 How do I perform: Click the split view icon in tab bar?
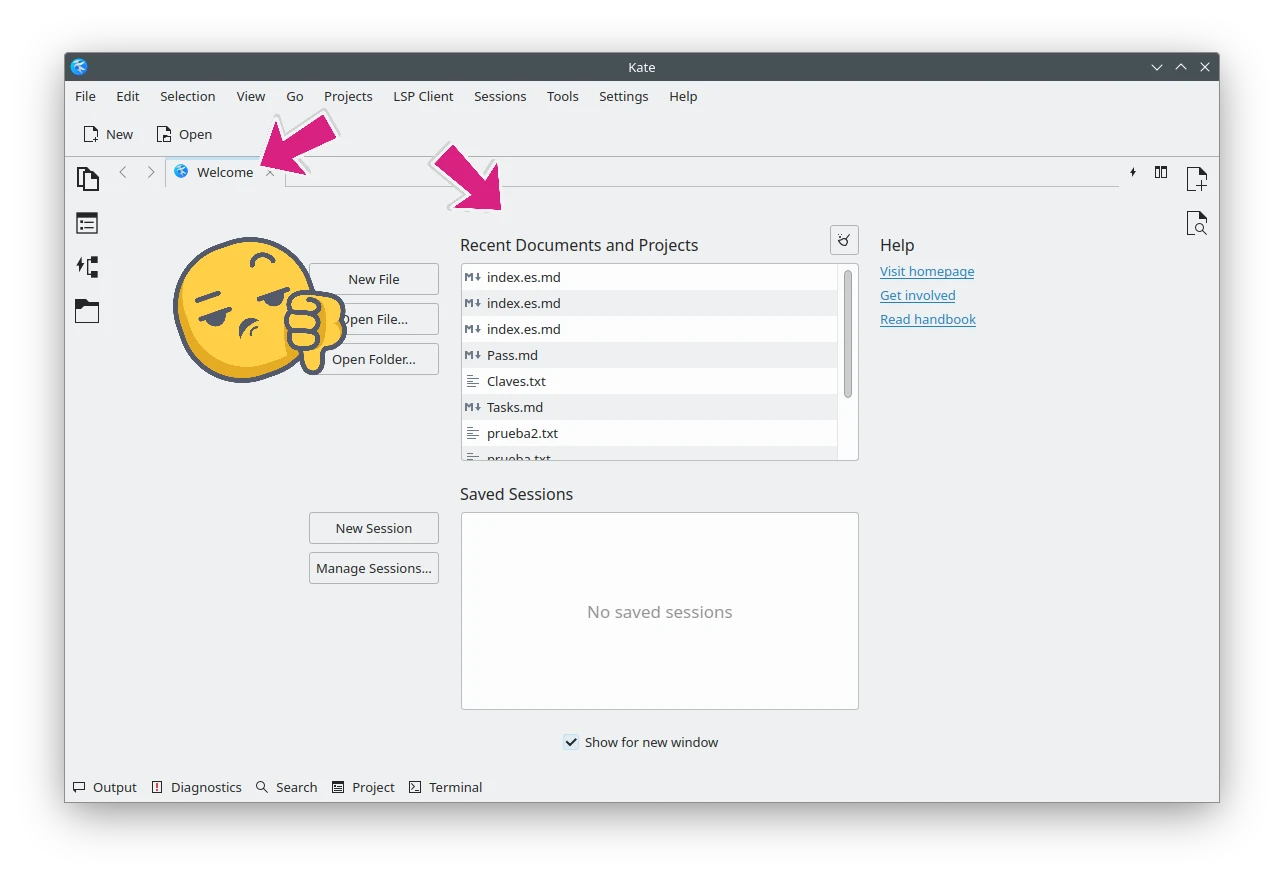[1161, 172]
